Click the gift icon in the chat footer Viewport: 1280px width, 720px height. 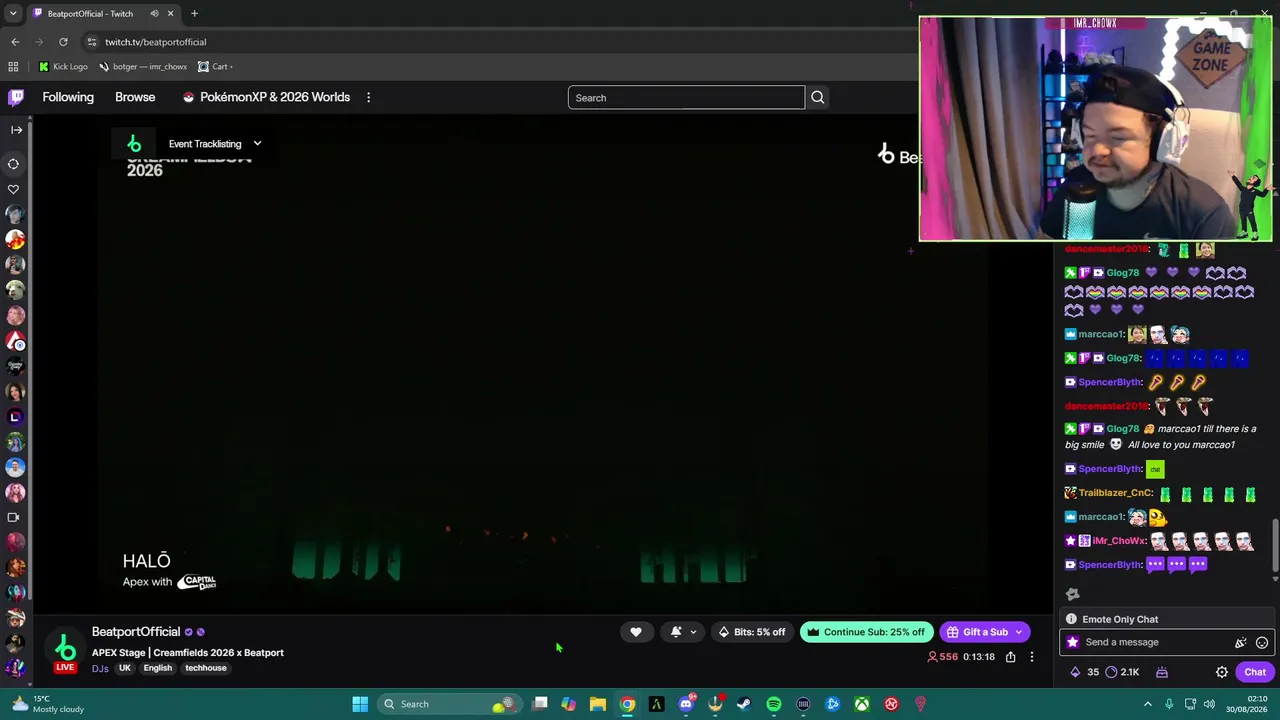[1162, 672]
